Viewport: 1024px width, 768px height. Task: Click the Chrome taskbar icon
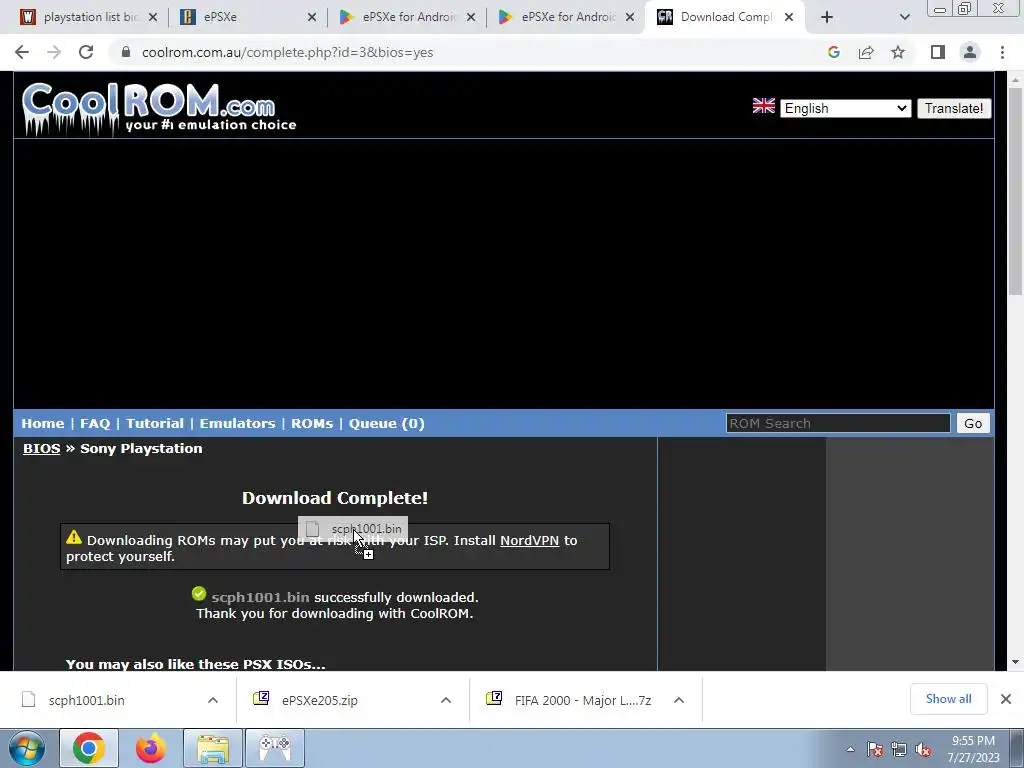(x=89, y=748)
